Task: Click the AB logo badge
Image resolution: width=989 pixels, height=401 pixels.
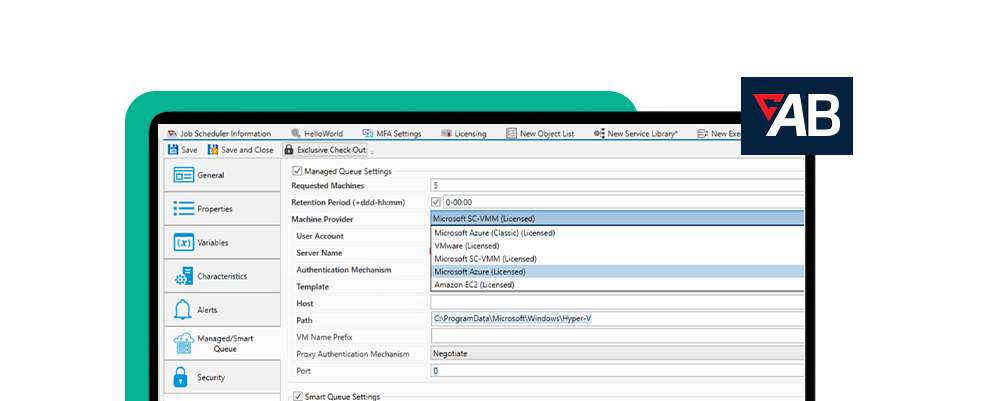Action: point(797,116)
